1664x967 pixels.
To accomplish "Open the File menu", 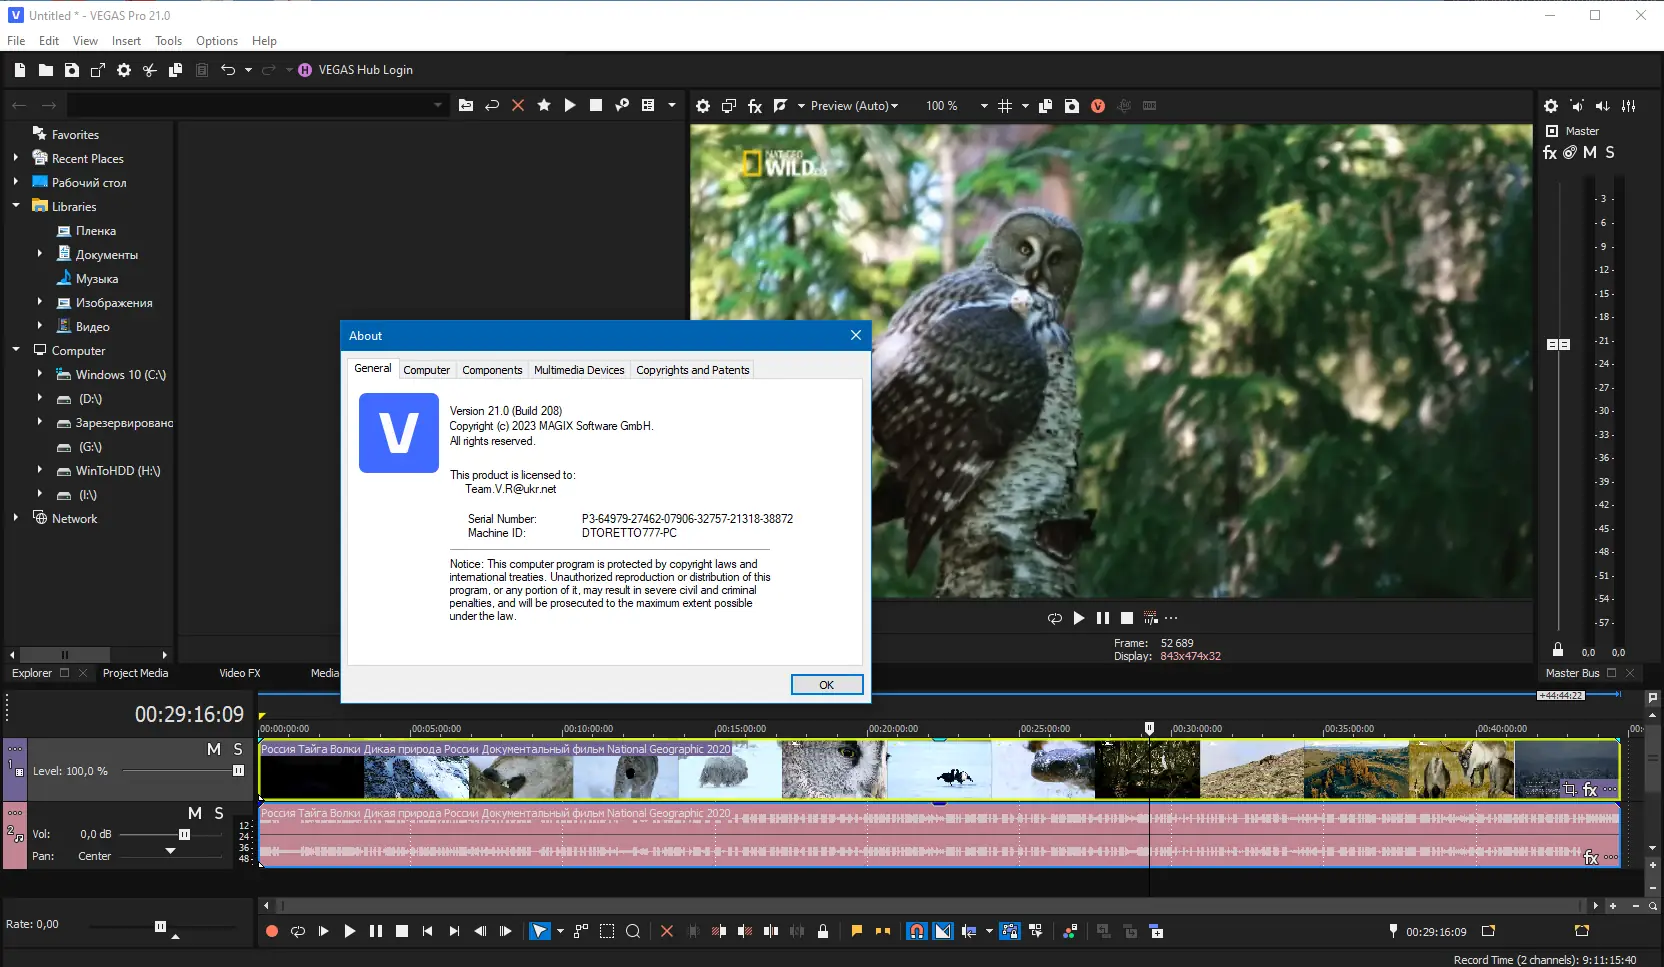I will [x=16, y=41].
